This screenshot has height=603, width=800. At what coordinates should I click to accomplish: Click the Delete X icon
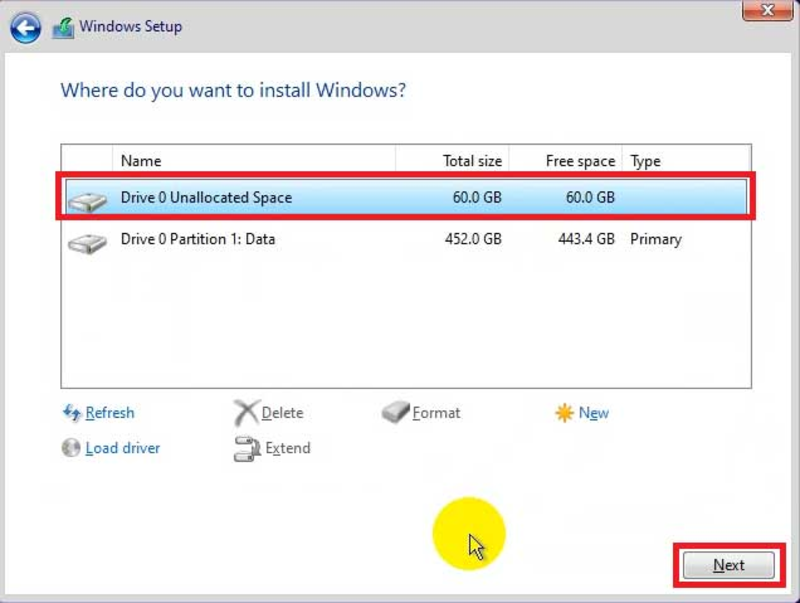[x=246, y=413]
